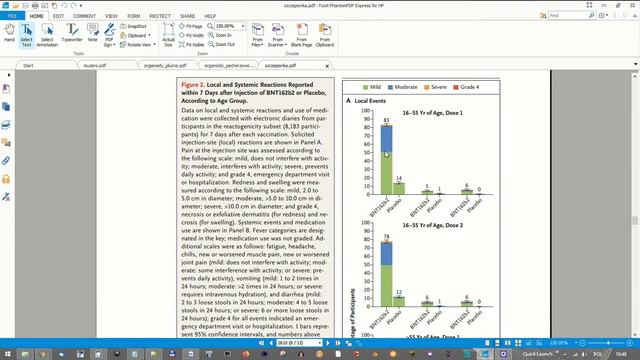Image resolution: width=640 pixels, height=360 pixels.
Task: Set view to Actual Size
Action: [168, 35]
